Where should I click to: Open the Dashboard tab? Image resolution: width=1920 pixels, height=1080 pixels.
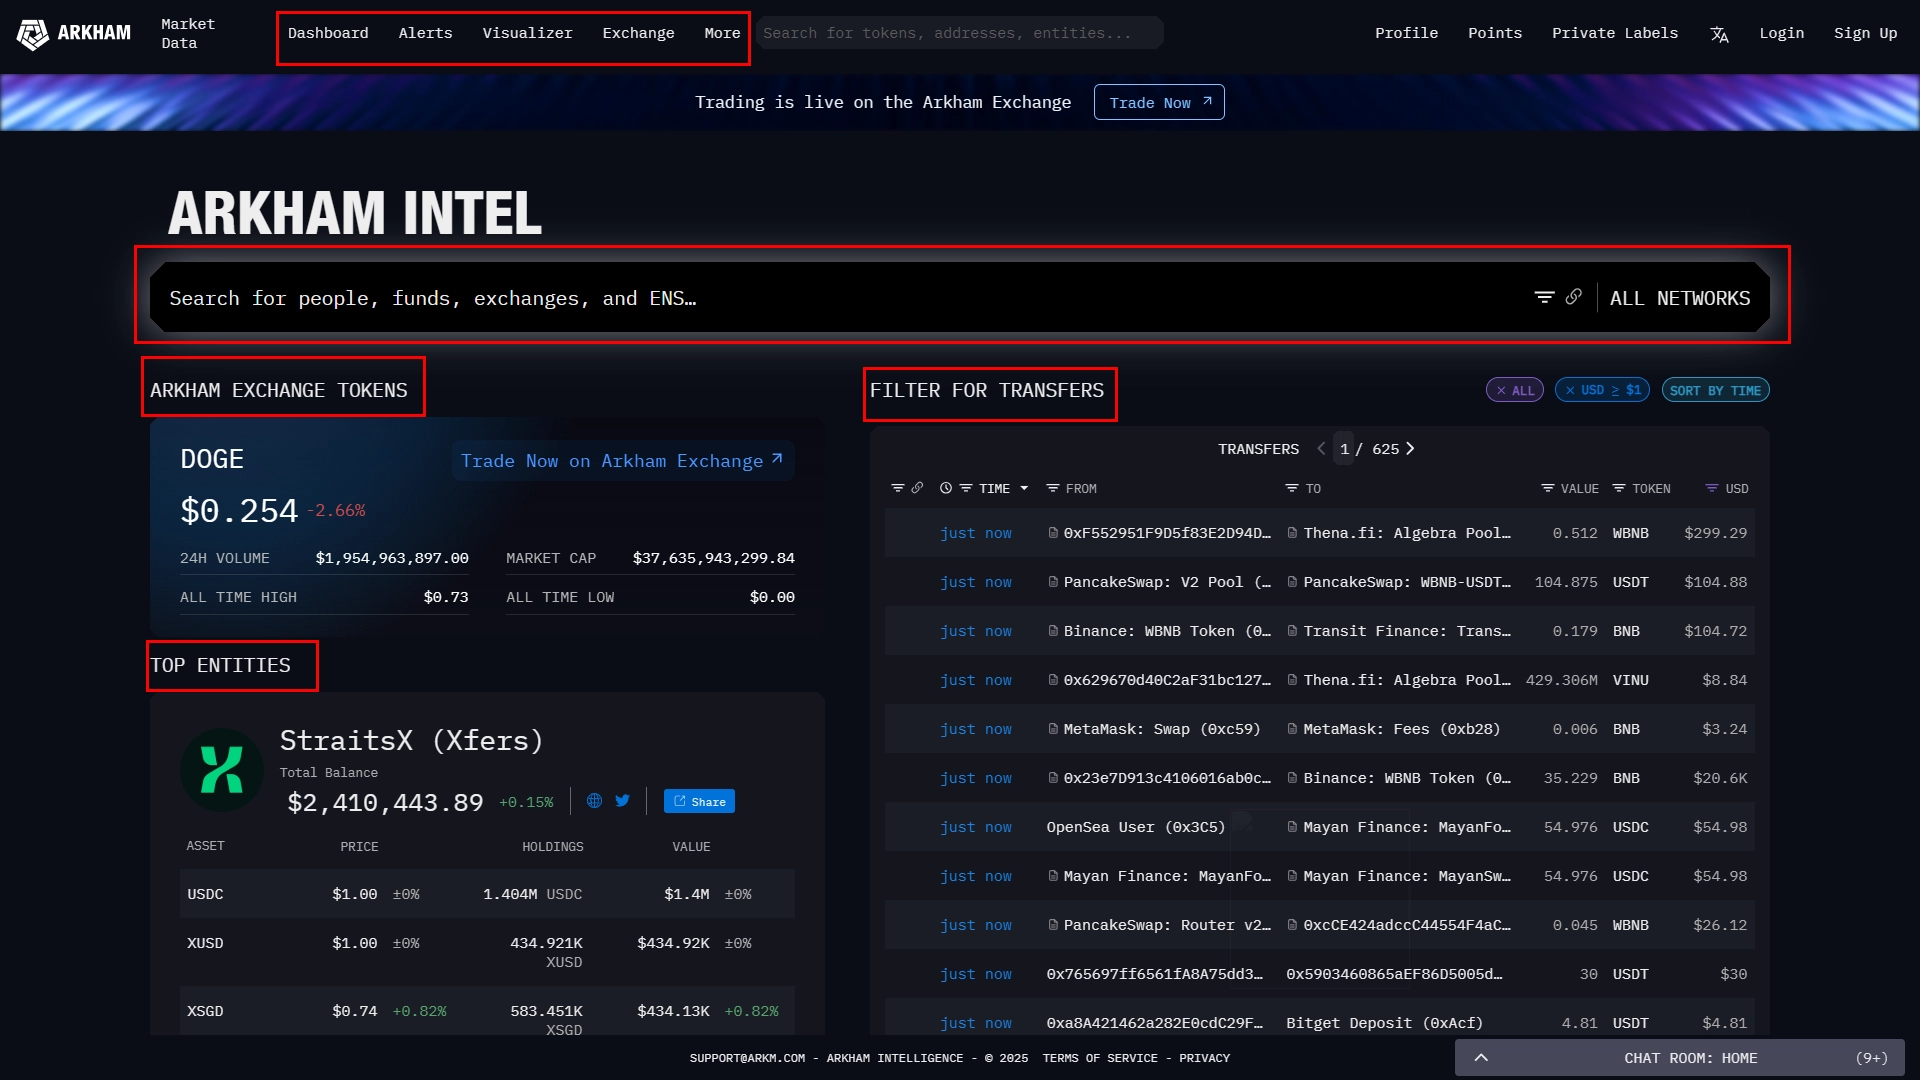[328, 33]
